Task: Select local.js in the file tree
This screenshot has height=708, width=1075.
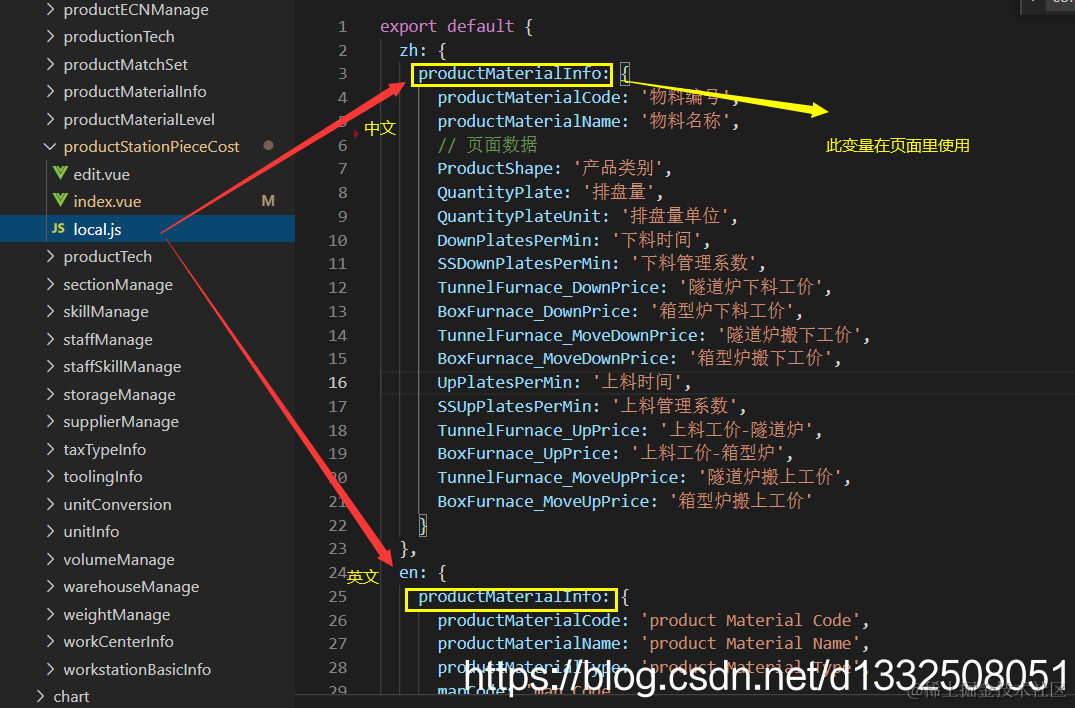Action: pos(97,229)
